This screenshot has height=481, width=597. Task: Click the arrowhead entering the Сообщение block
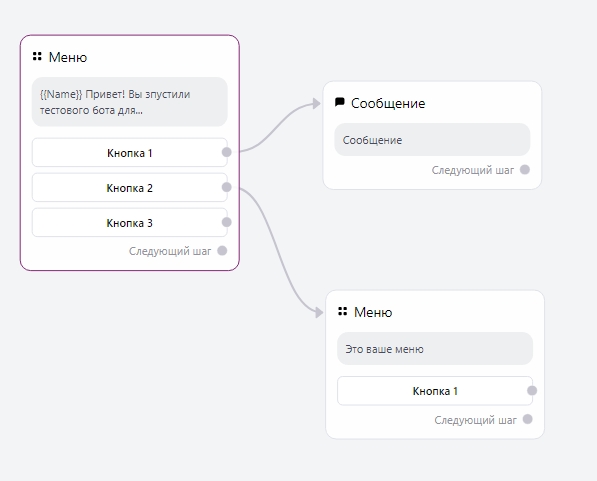pyautogui.click(x=316, y=103)
